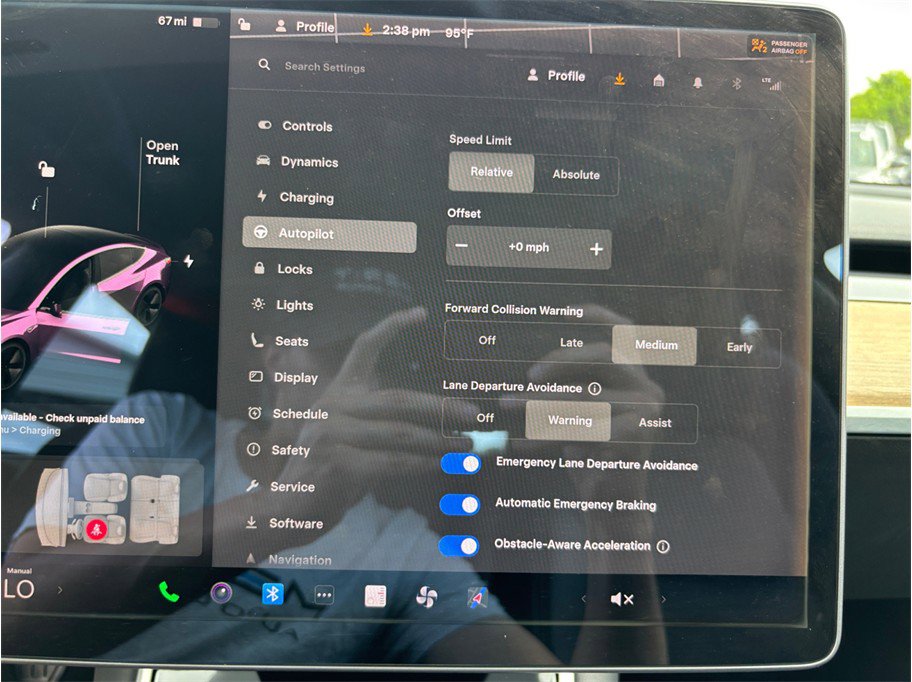Tap the download arrow beside the clock

tap(367, 29)
